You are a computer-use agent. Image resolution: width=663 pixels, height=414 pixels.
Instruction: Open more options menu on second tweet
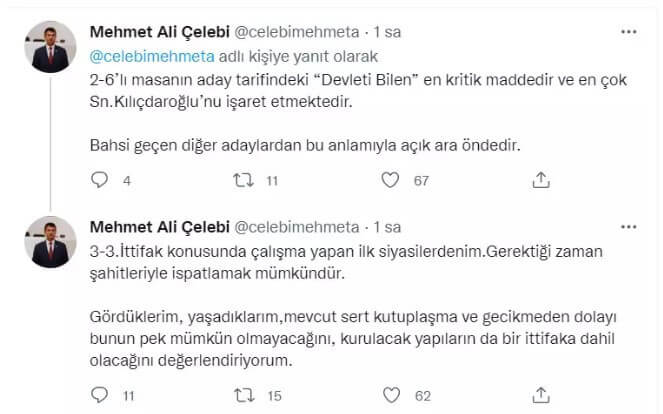(627, 228)
